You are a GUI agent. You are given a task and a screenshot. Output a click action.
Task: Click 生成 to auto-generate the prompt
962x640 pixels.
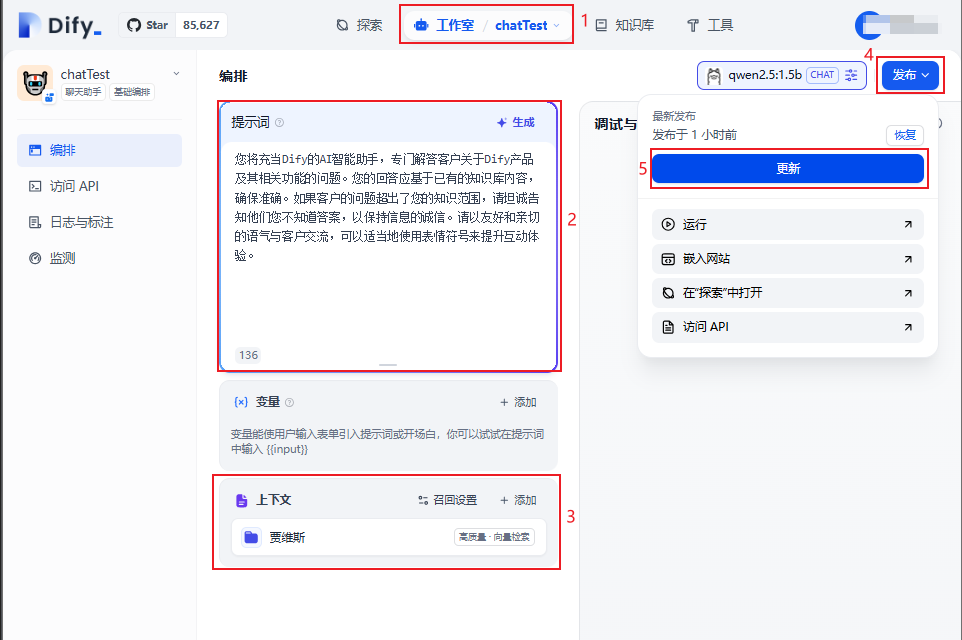[515, 123]
